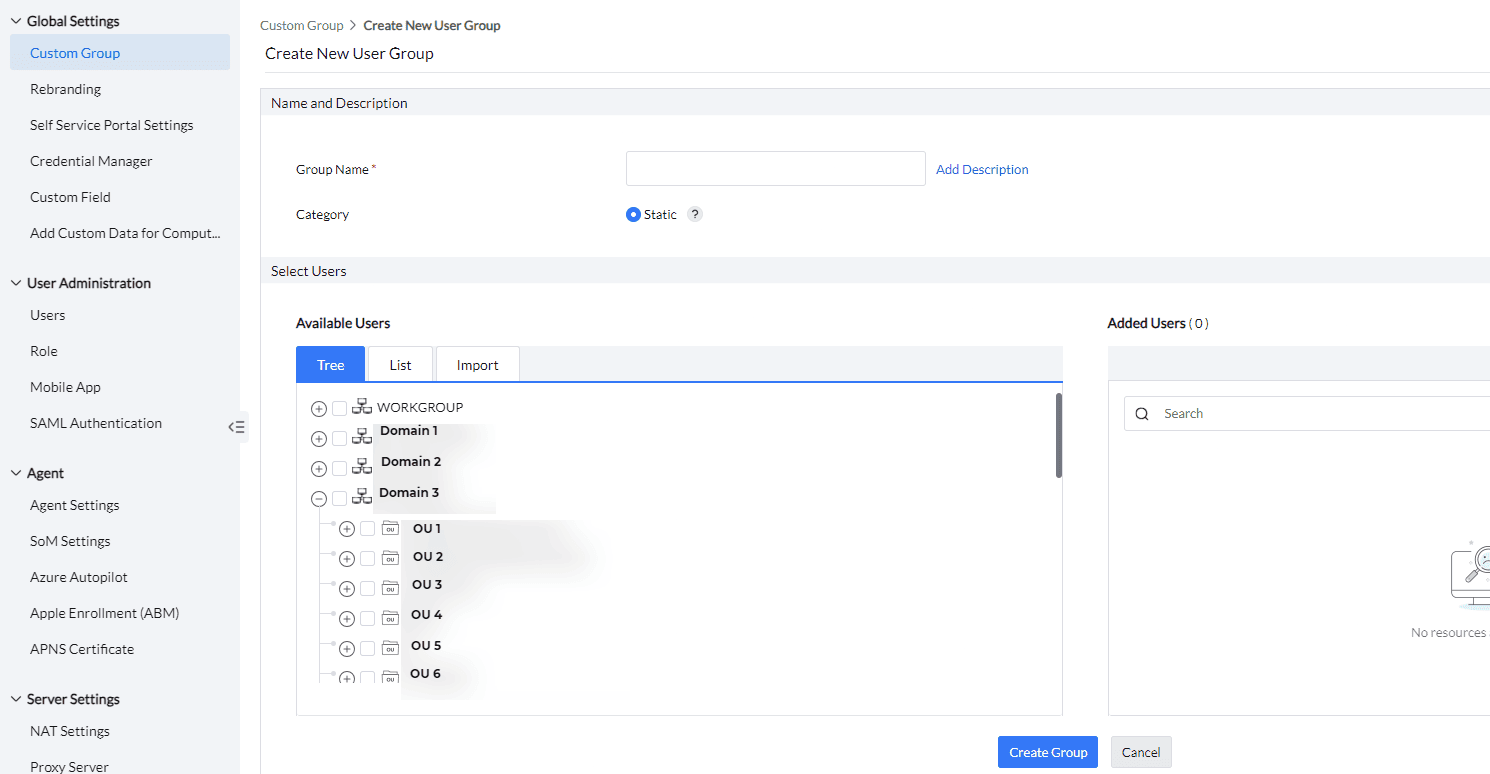Viewport: 1490px width, 774px height.
Task: Tick the checkbox beside OU 3
Action: pos(366,587)
